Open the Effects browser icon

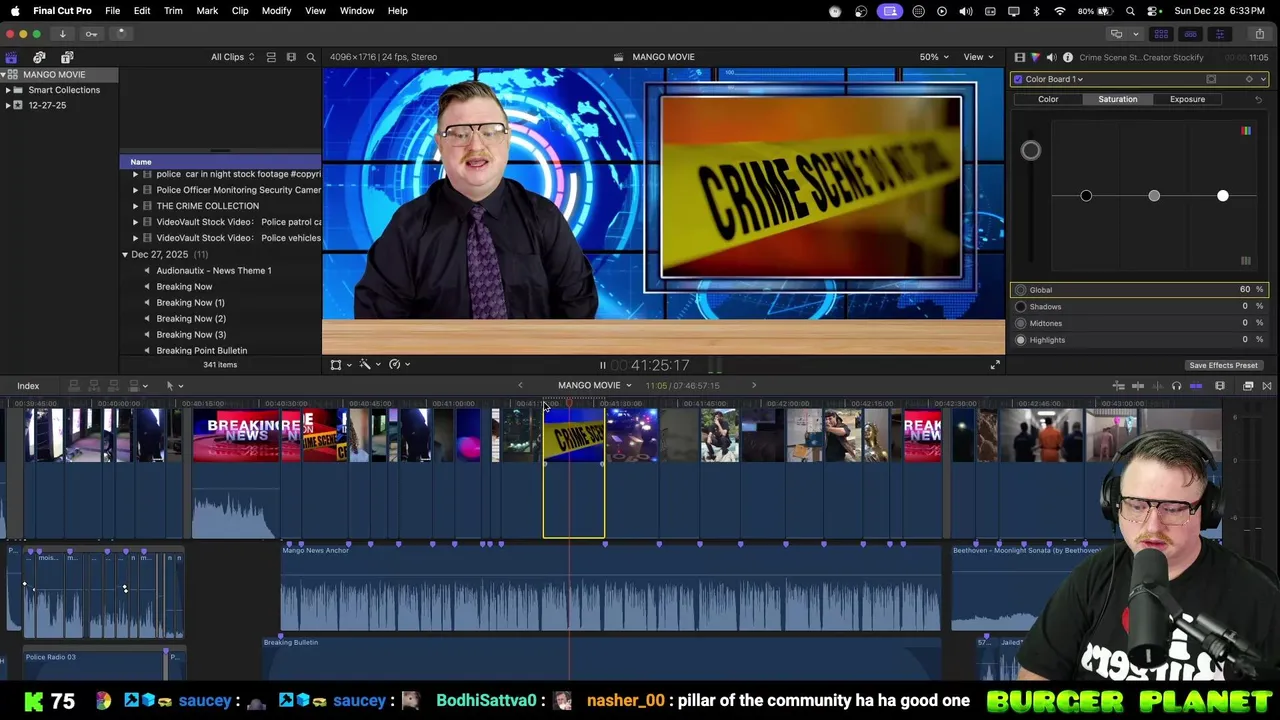click(1248, 386)
